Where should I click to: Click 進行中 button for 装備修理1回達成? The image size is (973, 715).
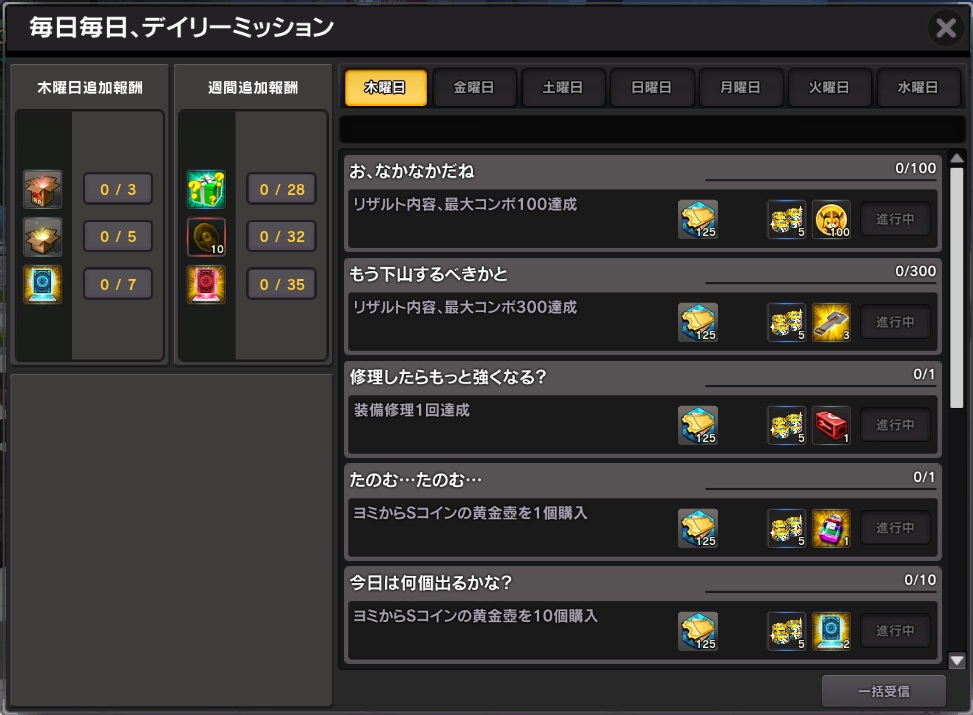[895, 425]
